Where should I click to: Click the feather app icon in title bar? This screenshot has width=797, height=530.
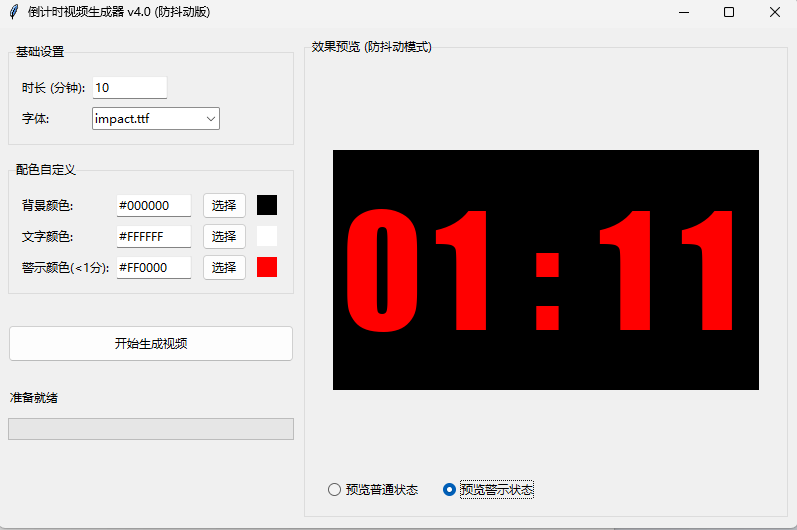(x=14, y=12)
